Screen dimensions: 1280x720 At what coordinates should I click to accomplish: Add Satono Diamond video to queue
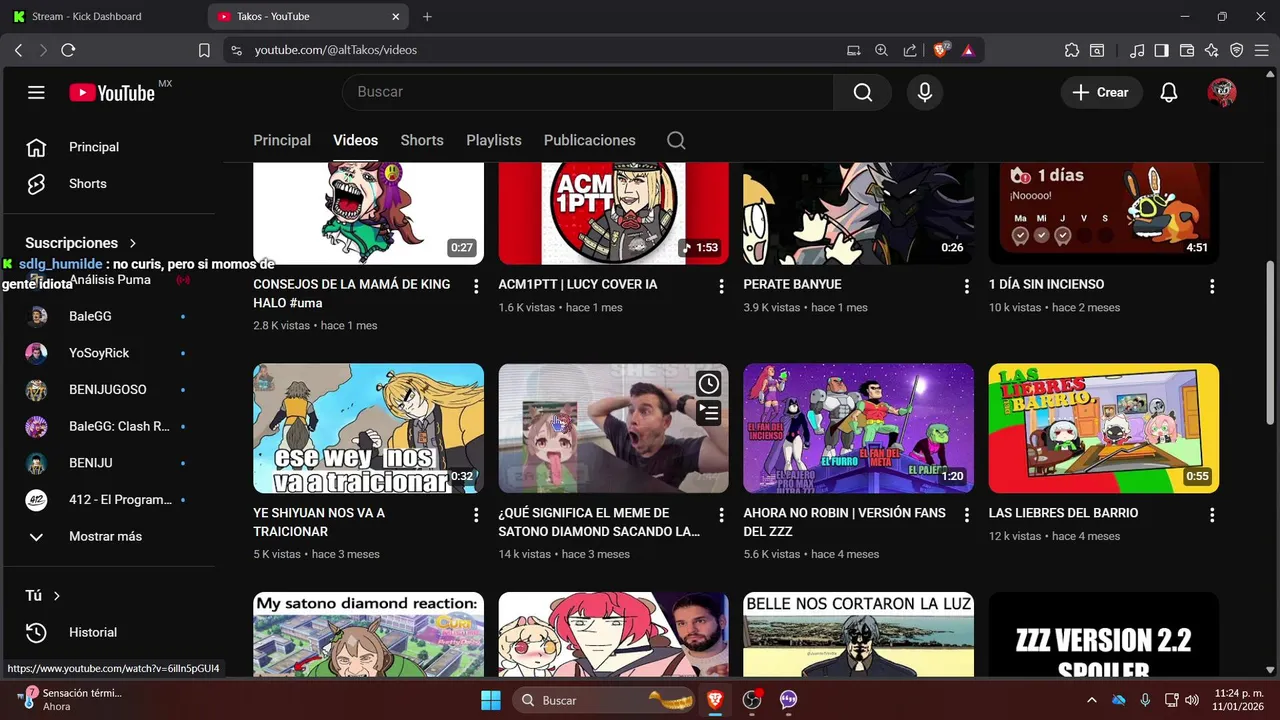[x=708, y=412]
